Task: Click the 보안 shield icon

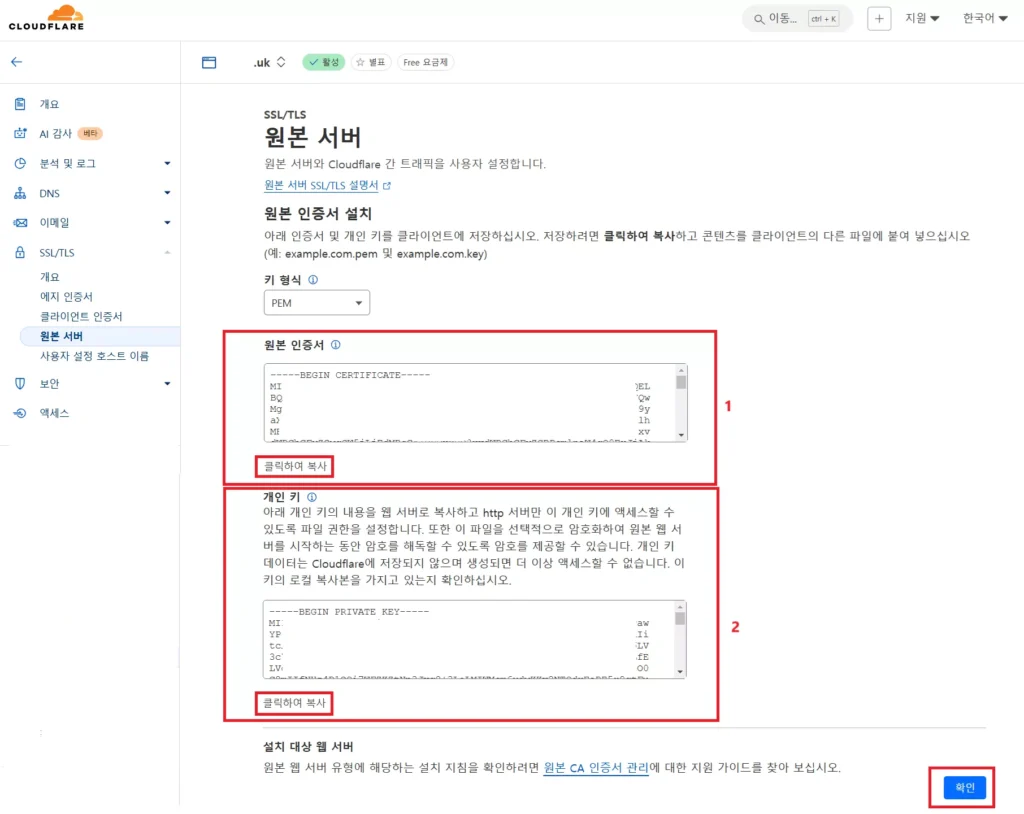Action: 20,383
